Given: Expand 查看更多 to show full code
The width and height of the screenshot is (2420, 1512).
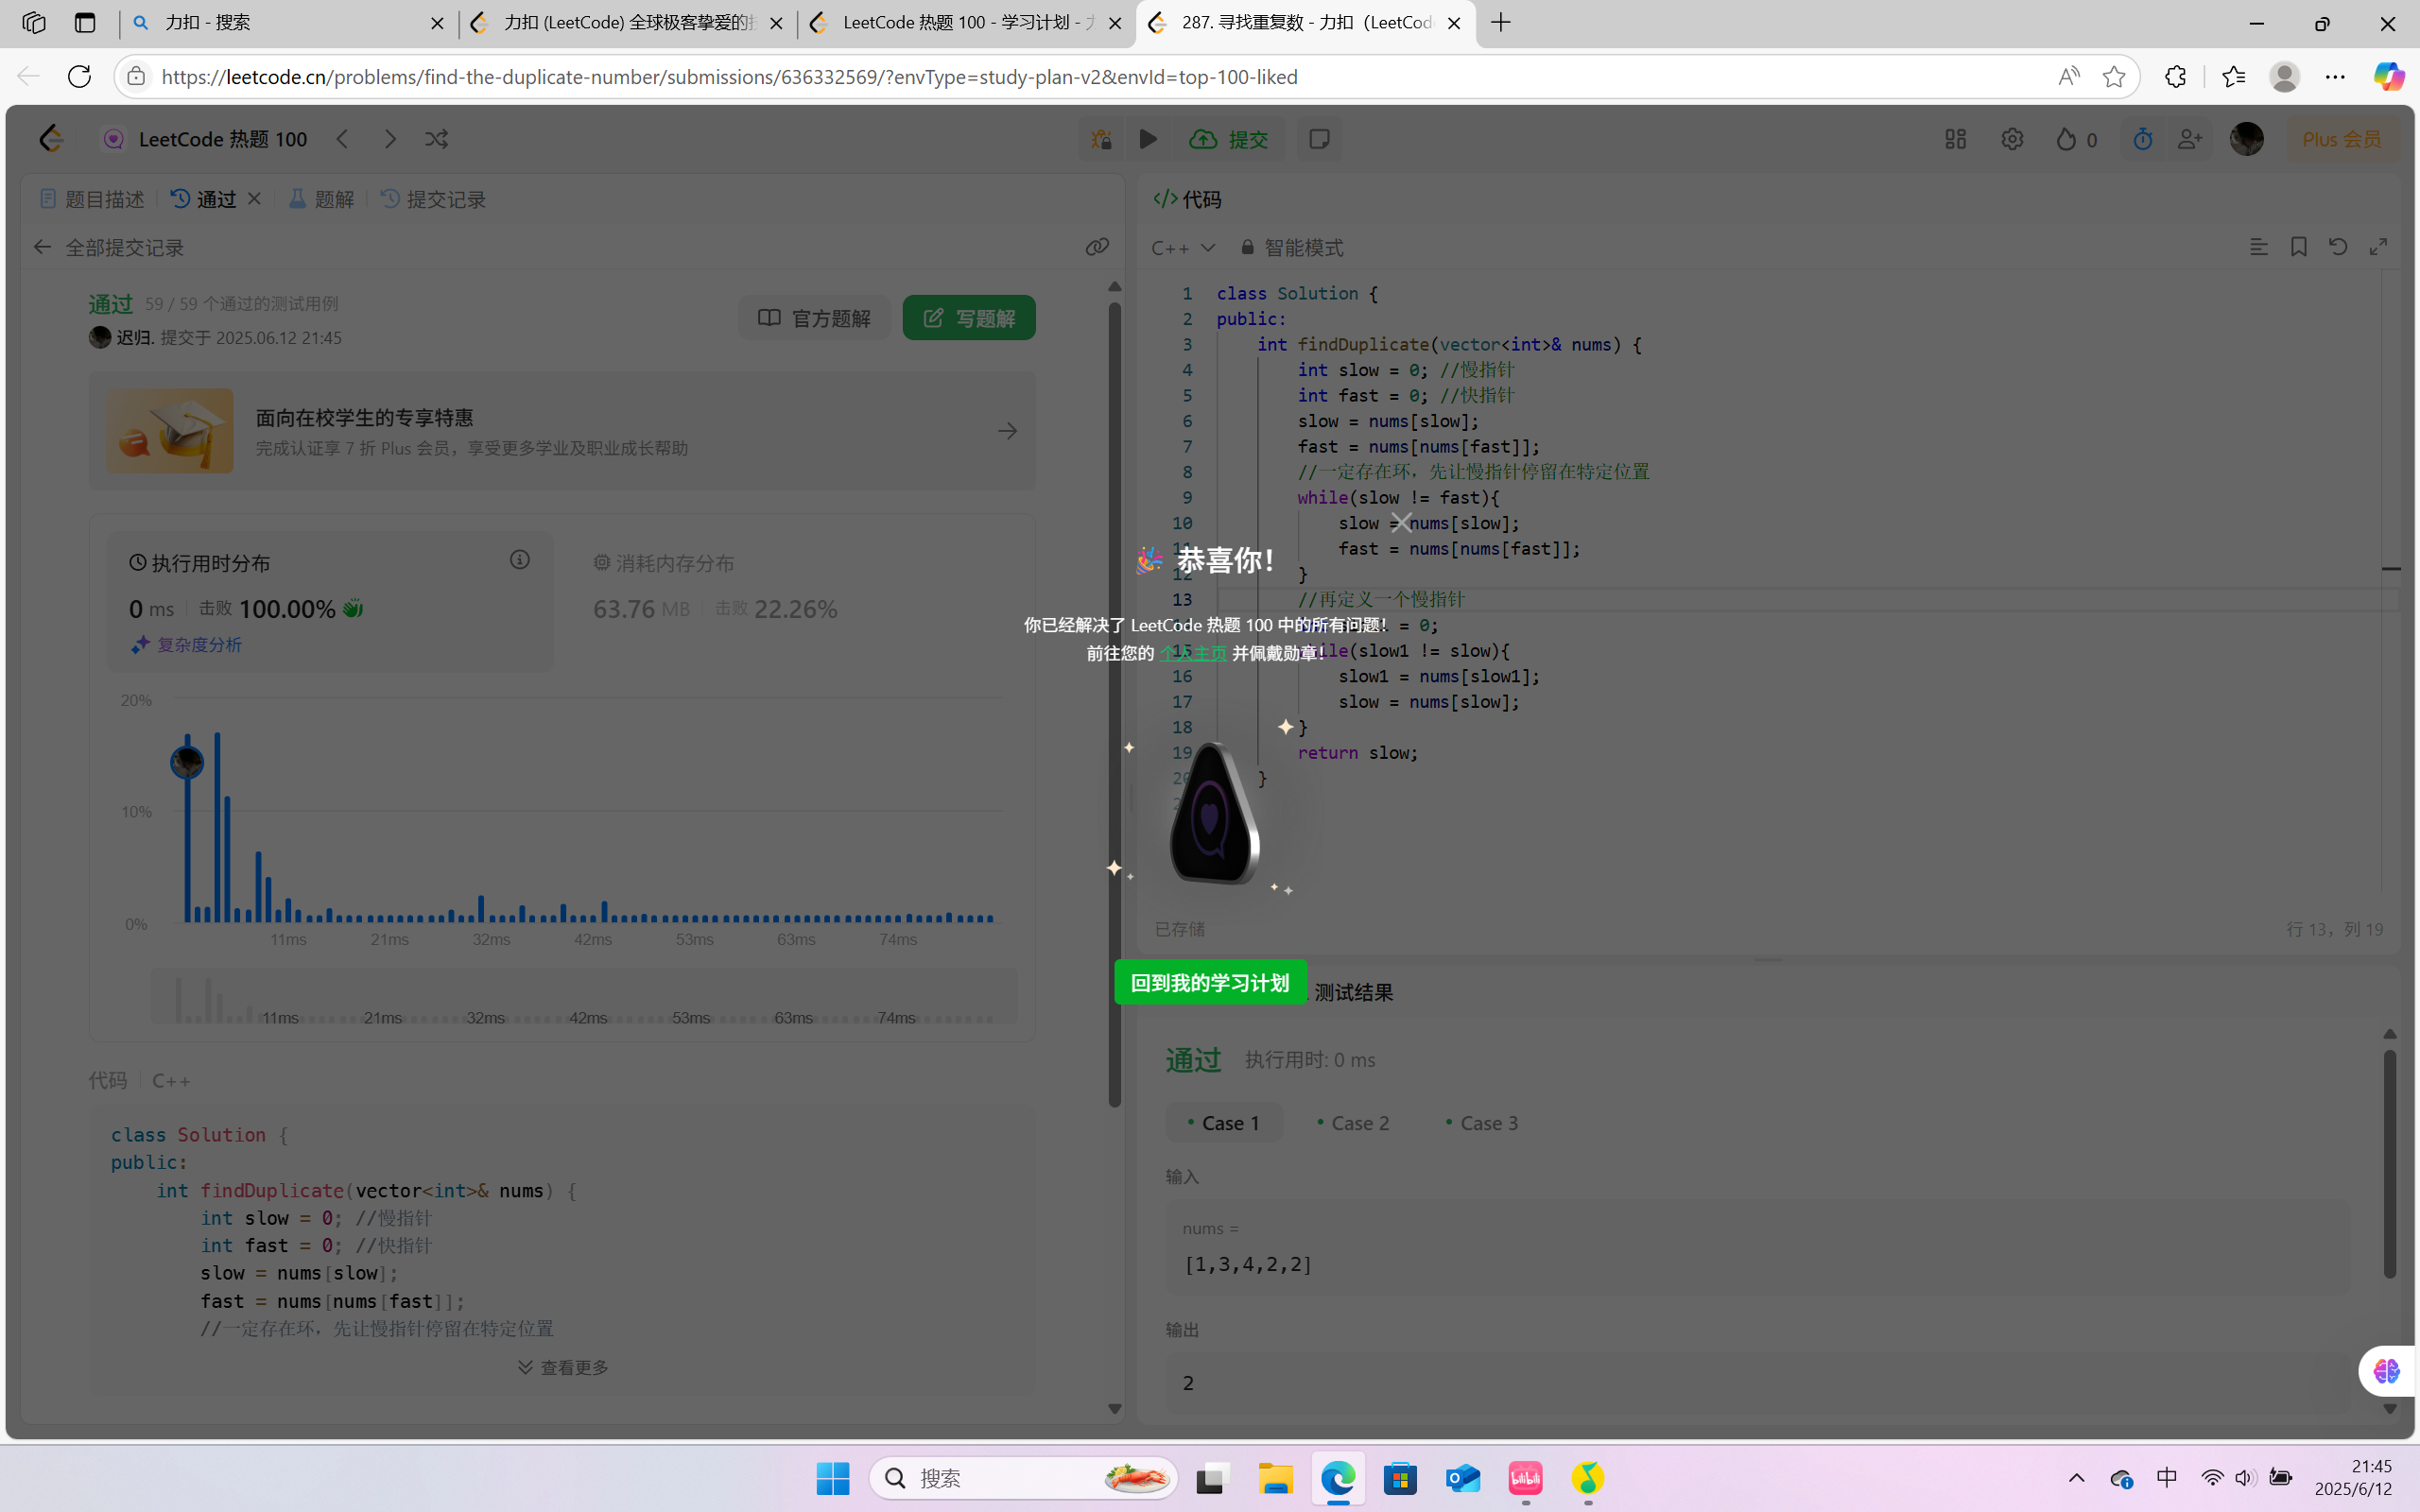Looking at the screenshot, I should [x=563, y=1367].
